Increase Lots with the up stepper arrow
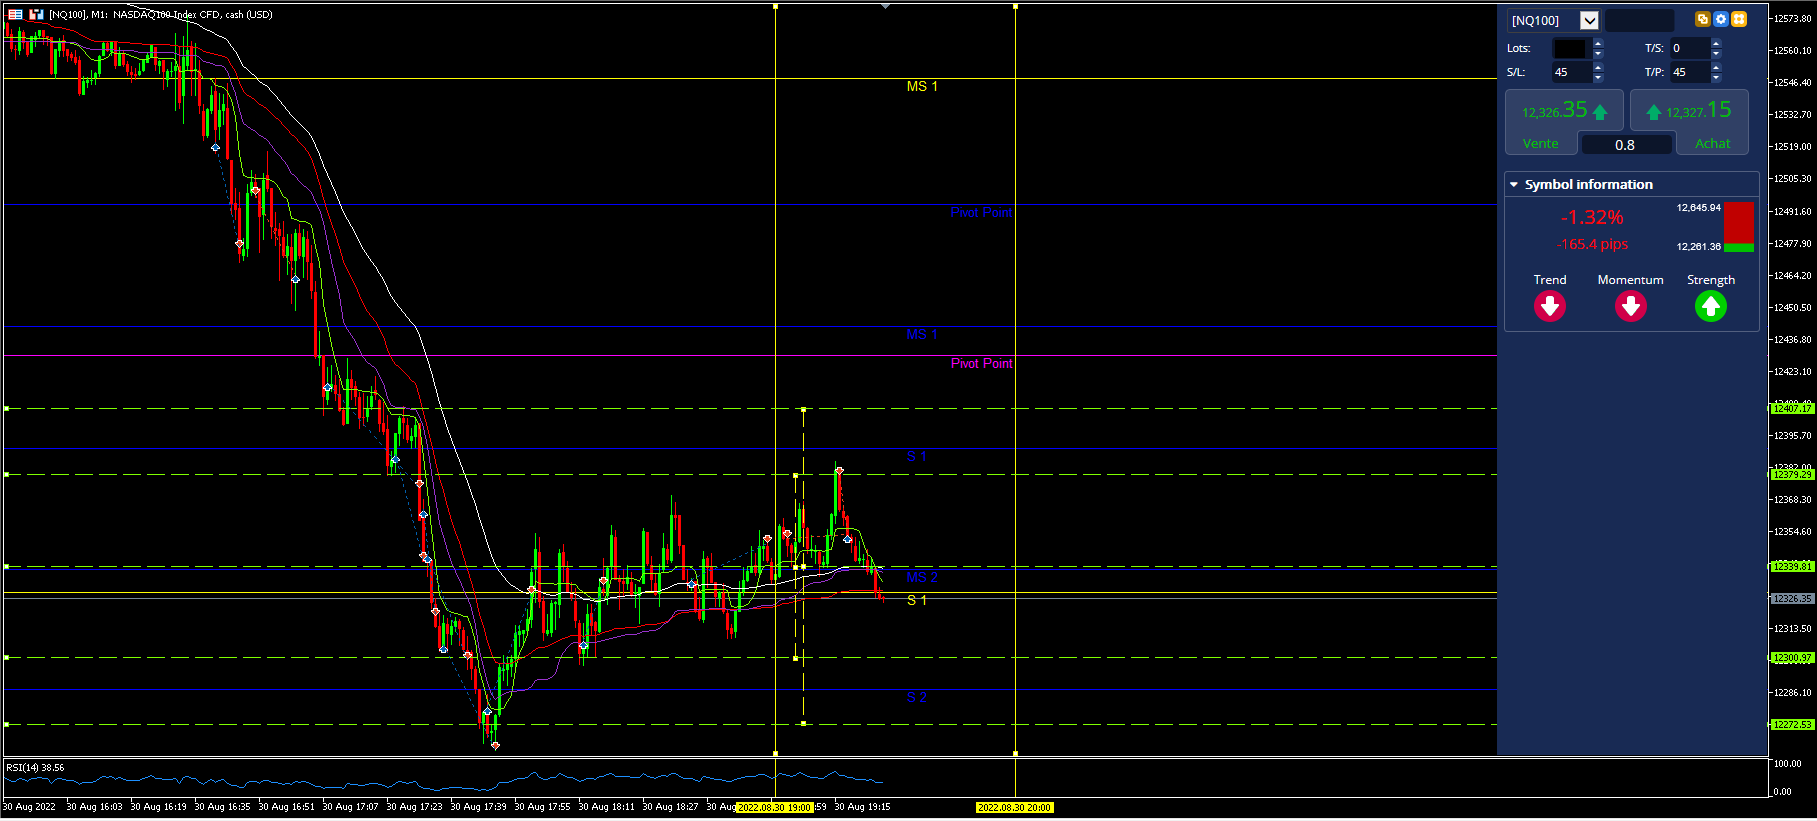 click(1598, 43)
